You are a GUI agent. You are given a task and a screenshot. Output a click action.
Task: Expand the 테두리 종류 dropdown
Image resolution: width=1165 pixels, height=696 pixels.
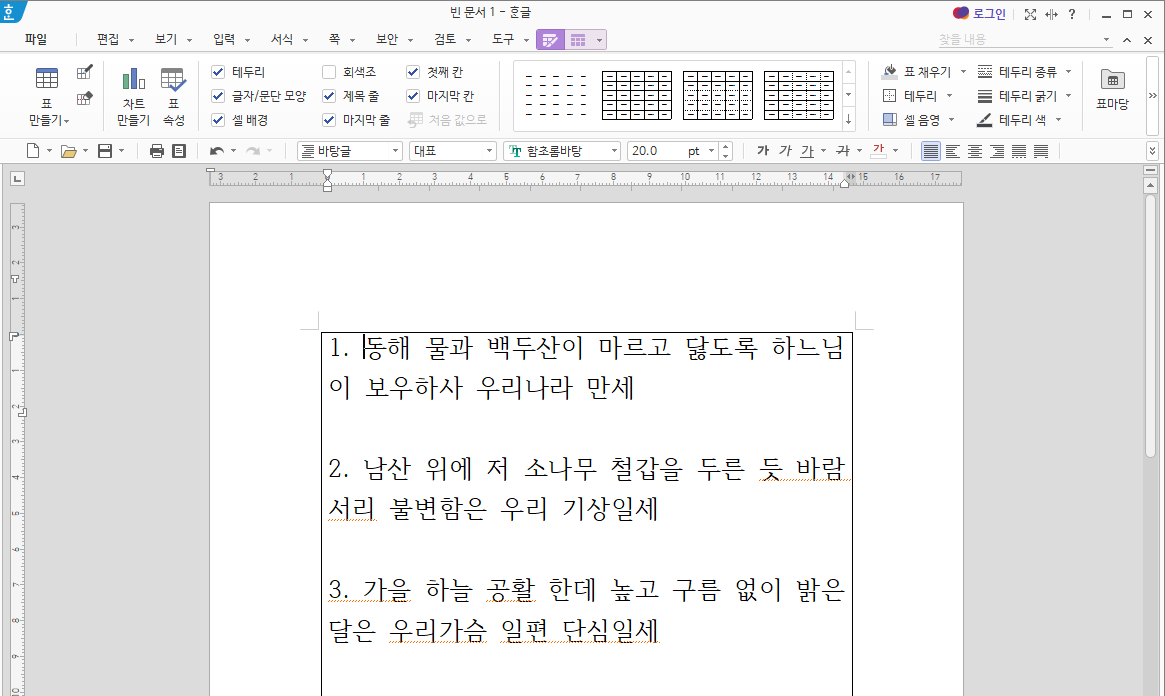tap(1068, 72)
